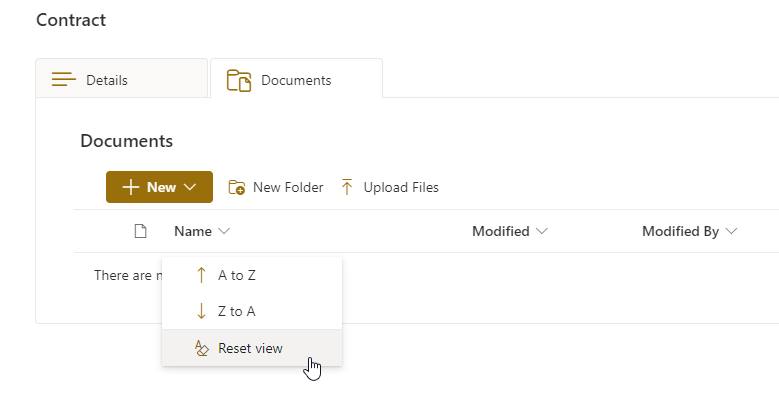Image resolution: width=779 pixels, height=398 pixels.
Task: Open the Name column chevron dropdown
Action: click(224, 231)
